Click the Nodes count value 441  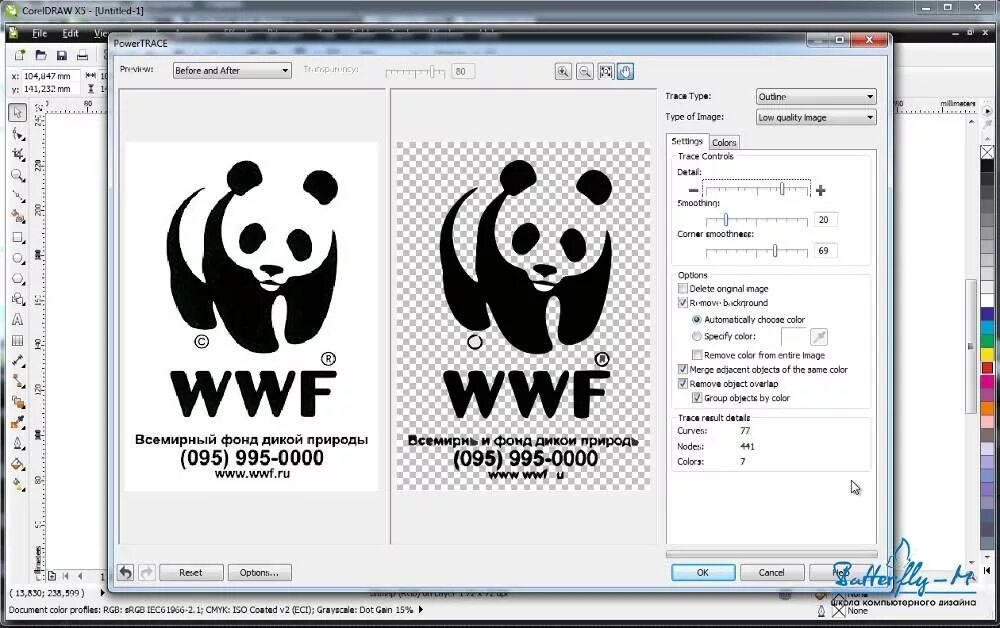(x=747, y=446)
